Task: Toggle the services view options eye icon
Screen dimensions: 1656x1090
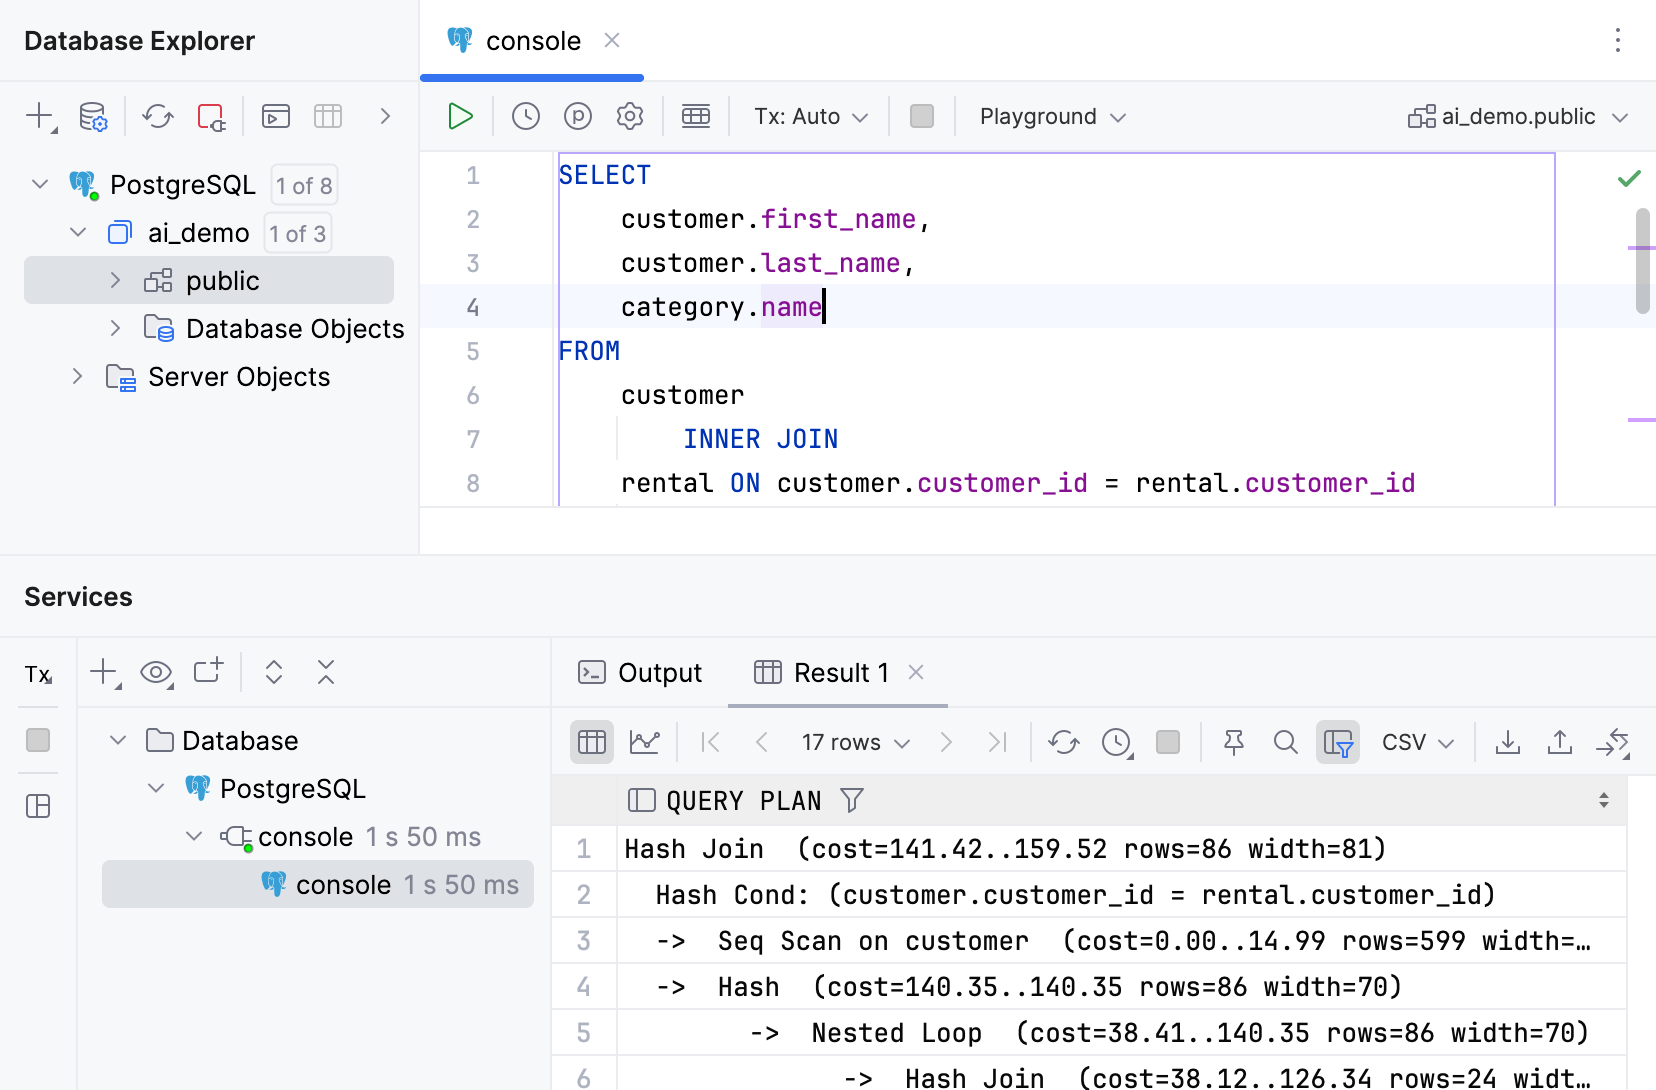Action: tap(156, 672)
